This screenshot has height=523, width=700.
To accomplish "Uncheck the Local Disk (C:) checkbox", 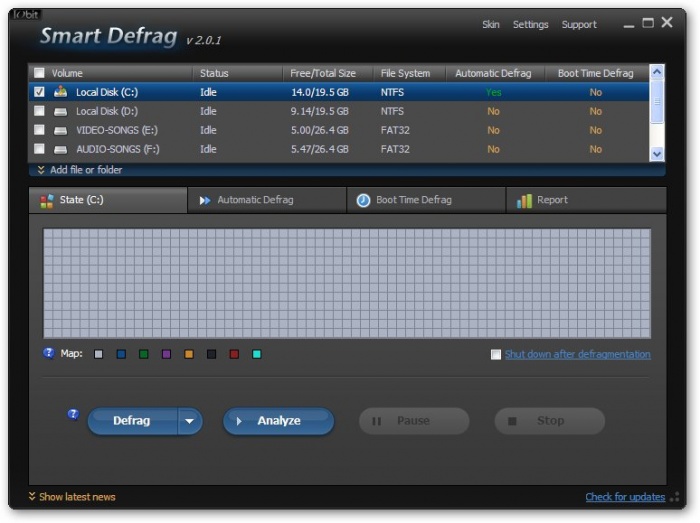I will 39,92.
